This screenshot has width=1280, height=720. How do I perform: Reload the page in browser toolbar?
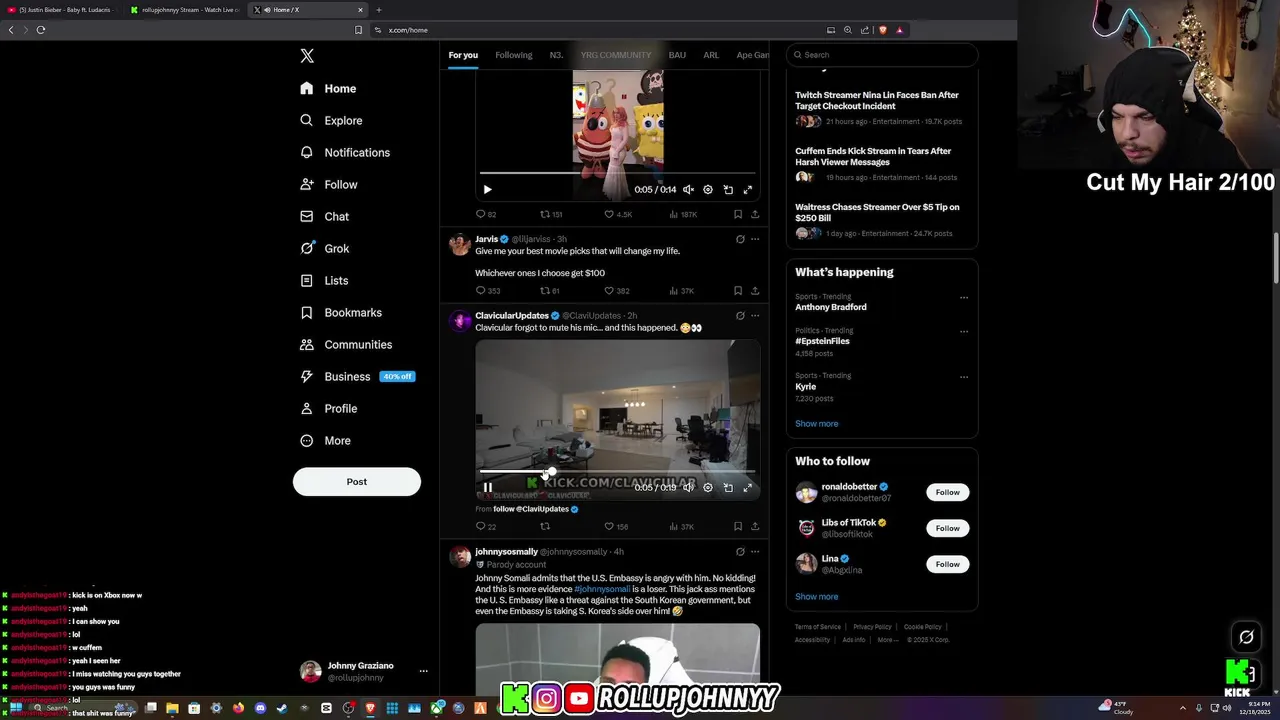41,30
